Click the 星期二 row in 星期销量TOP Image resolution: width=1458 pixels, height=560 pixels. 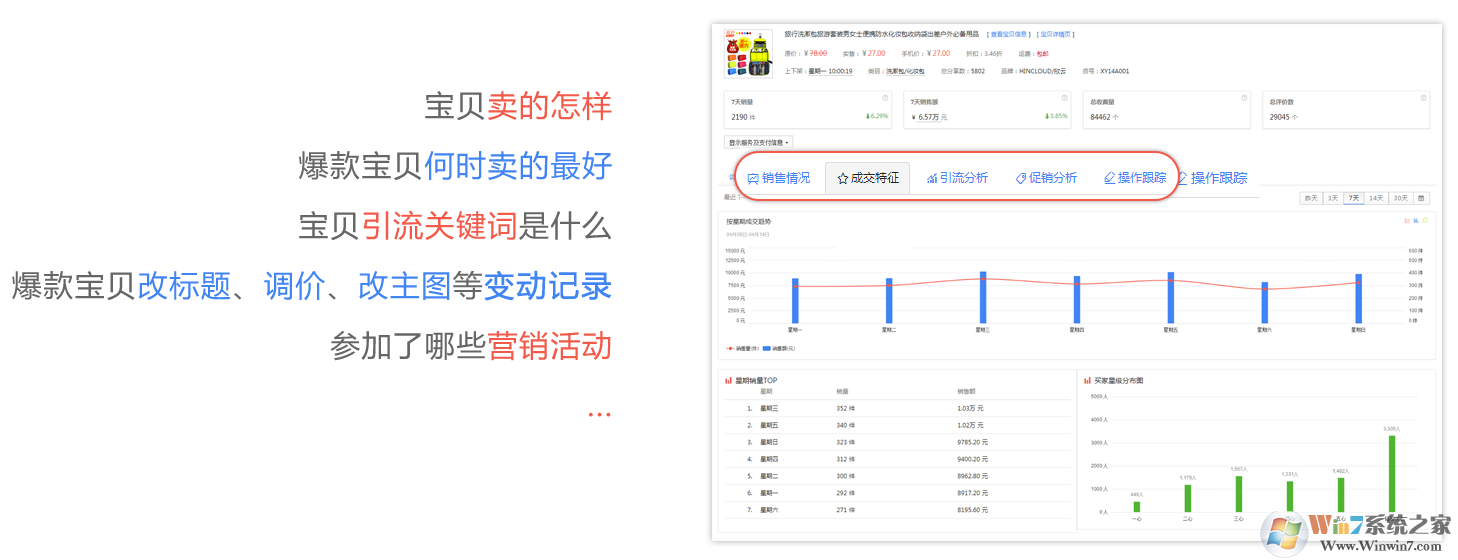pyautogui.click(x=897, y=476)
